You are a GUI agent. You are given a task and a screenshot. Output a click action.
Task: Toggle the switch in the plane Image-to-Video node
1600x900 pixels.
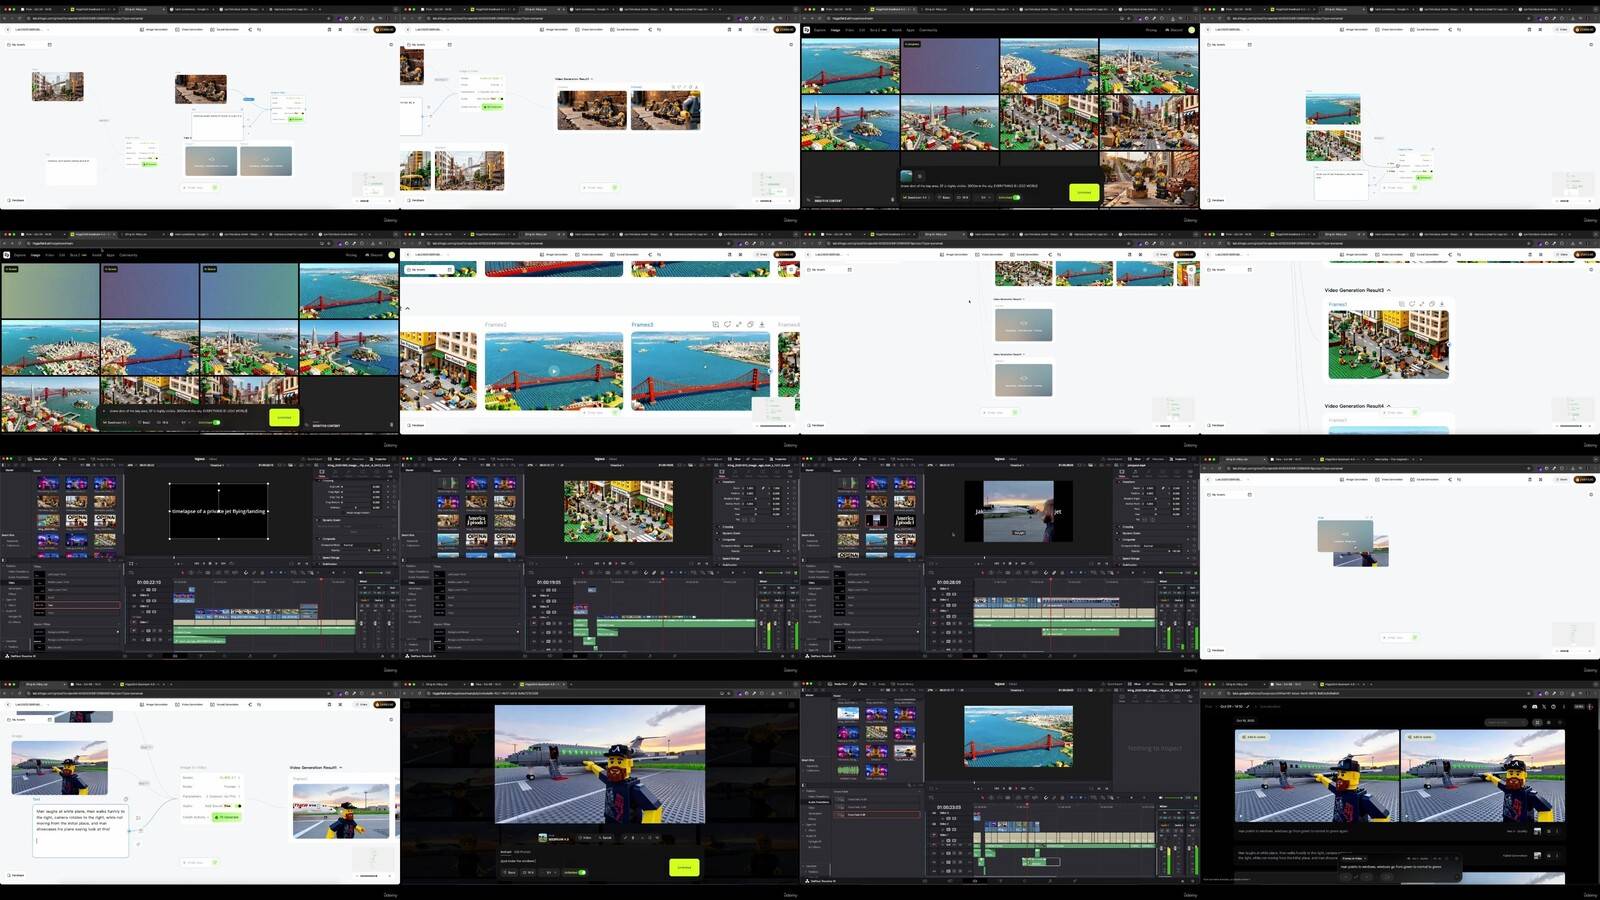point(238,805)
